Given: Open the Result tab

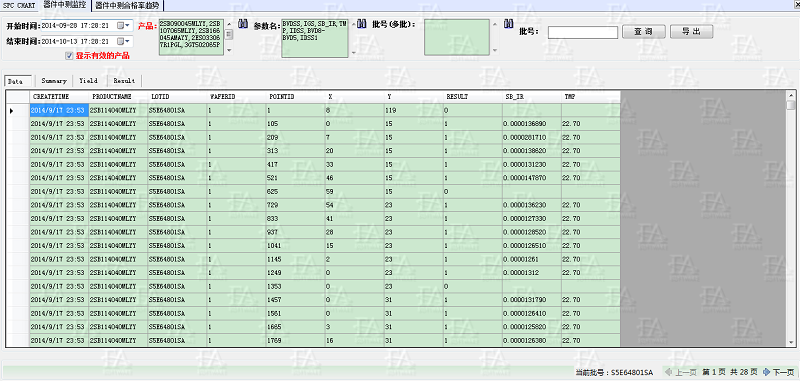Looking at the screenshot, I should pos(124,81).
